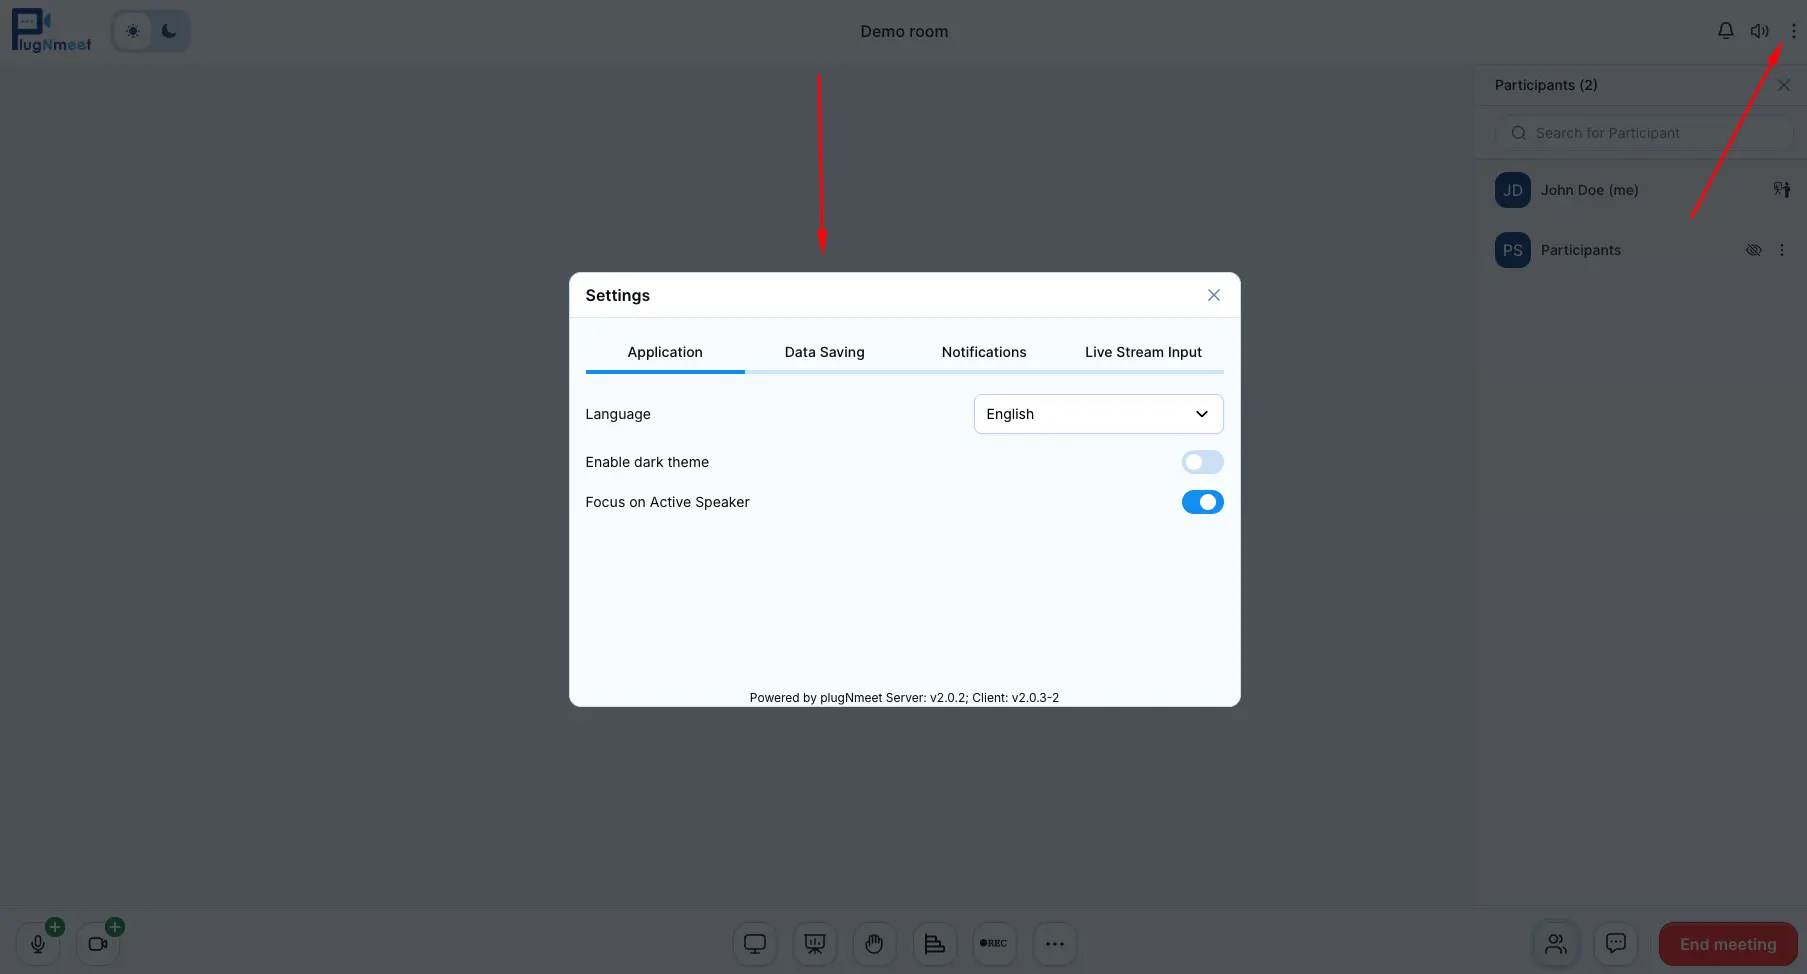Turn on the webcam
This screenshot has width=1807, height=974.
97,943
